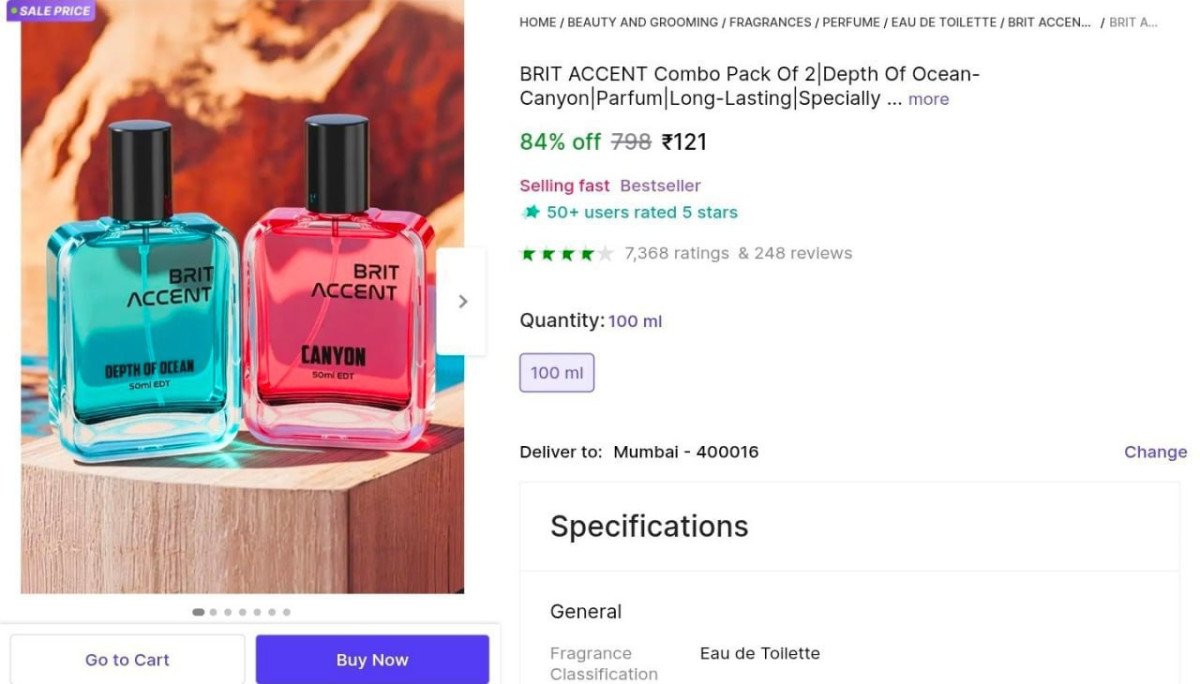The height and width of the screenshot is (684, 1200).
Task: Click the star rating row
Action: [566, 254]
